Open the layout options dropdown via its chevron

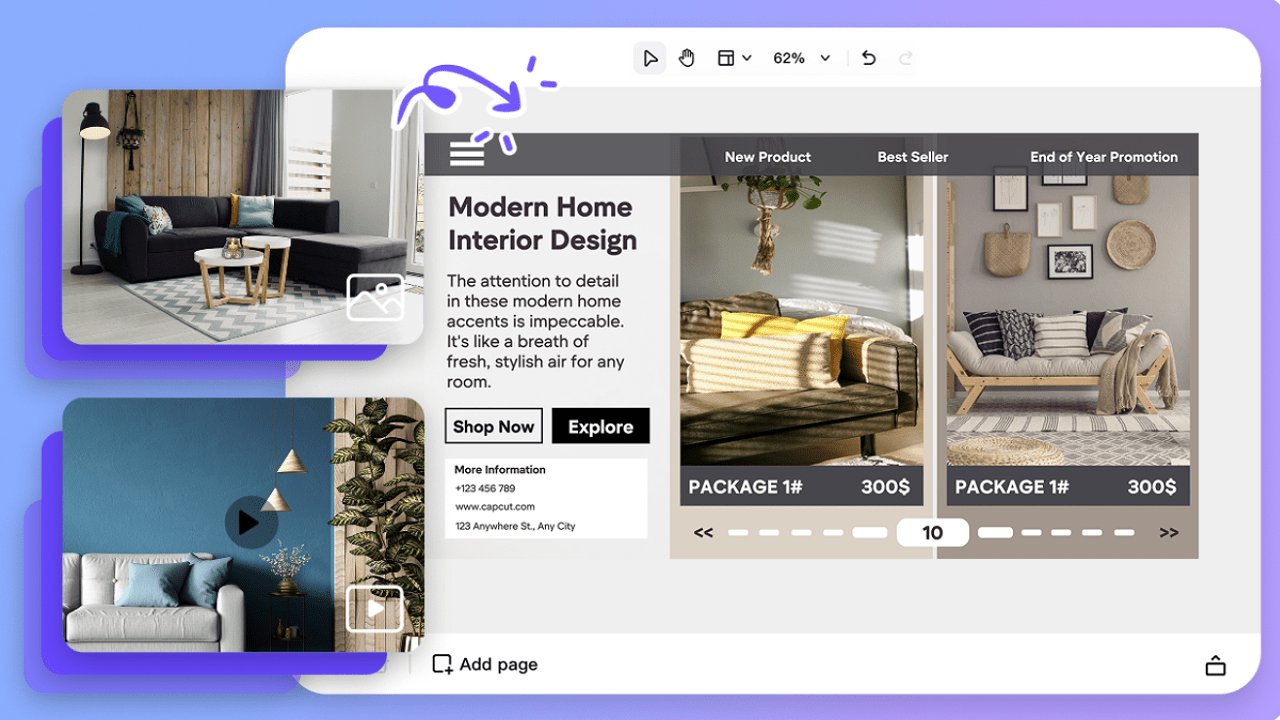748,57
